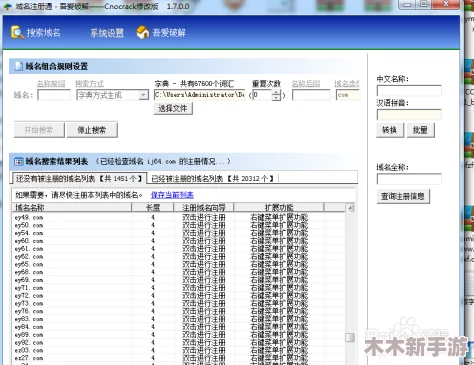Click the 选择文件 button

click(x=173, y=108)
